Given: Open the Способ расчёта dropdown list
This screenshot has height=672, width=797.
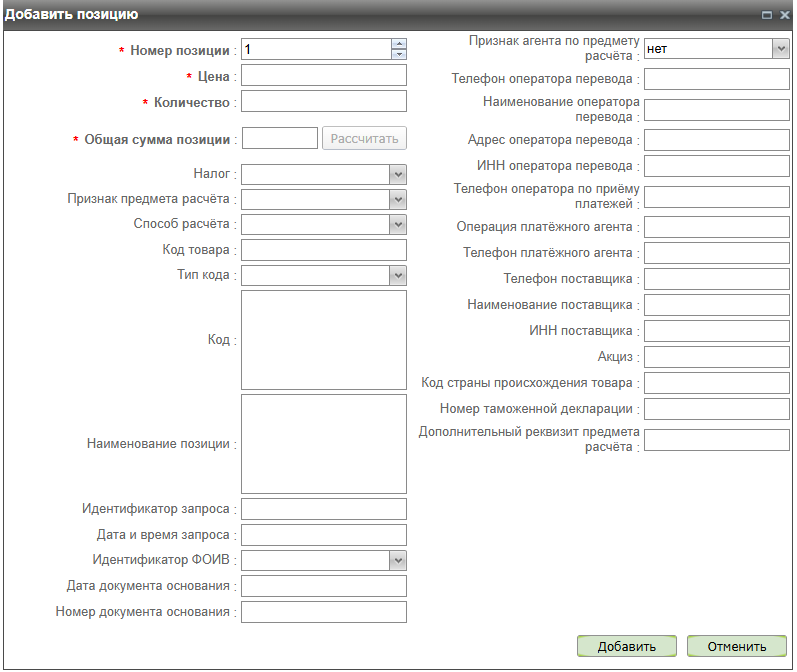Looking at the screenshot, I should coord(398,225).
